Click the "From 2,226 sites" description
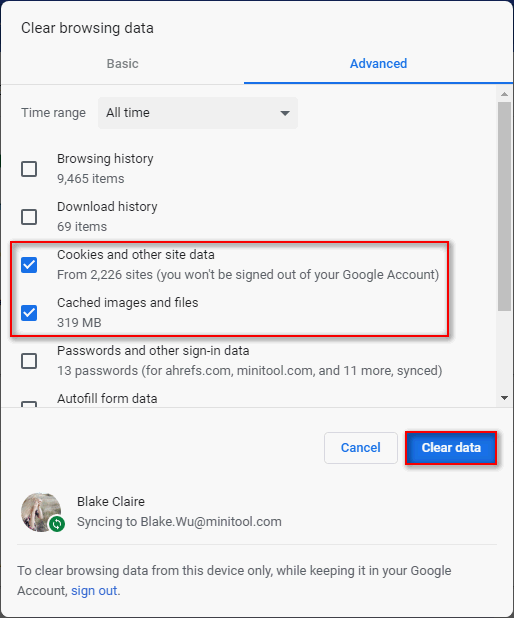Screen dimensions: 514x618 point(248,275)
